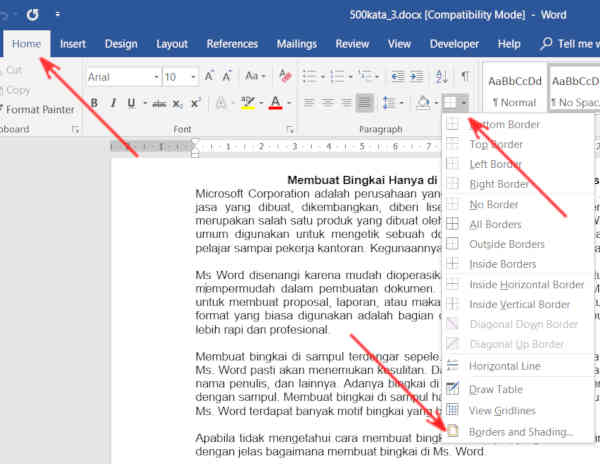
Task: Open the Review tab
Action: (352, 44)
